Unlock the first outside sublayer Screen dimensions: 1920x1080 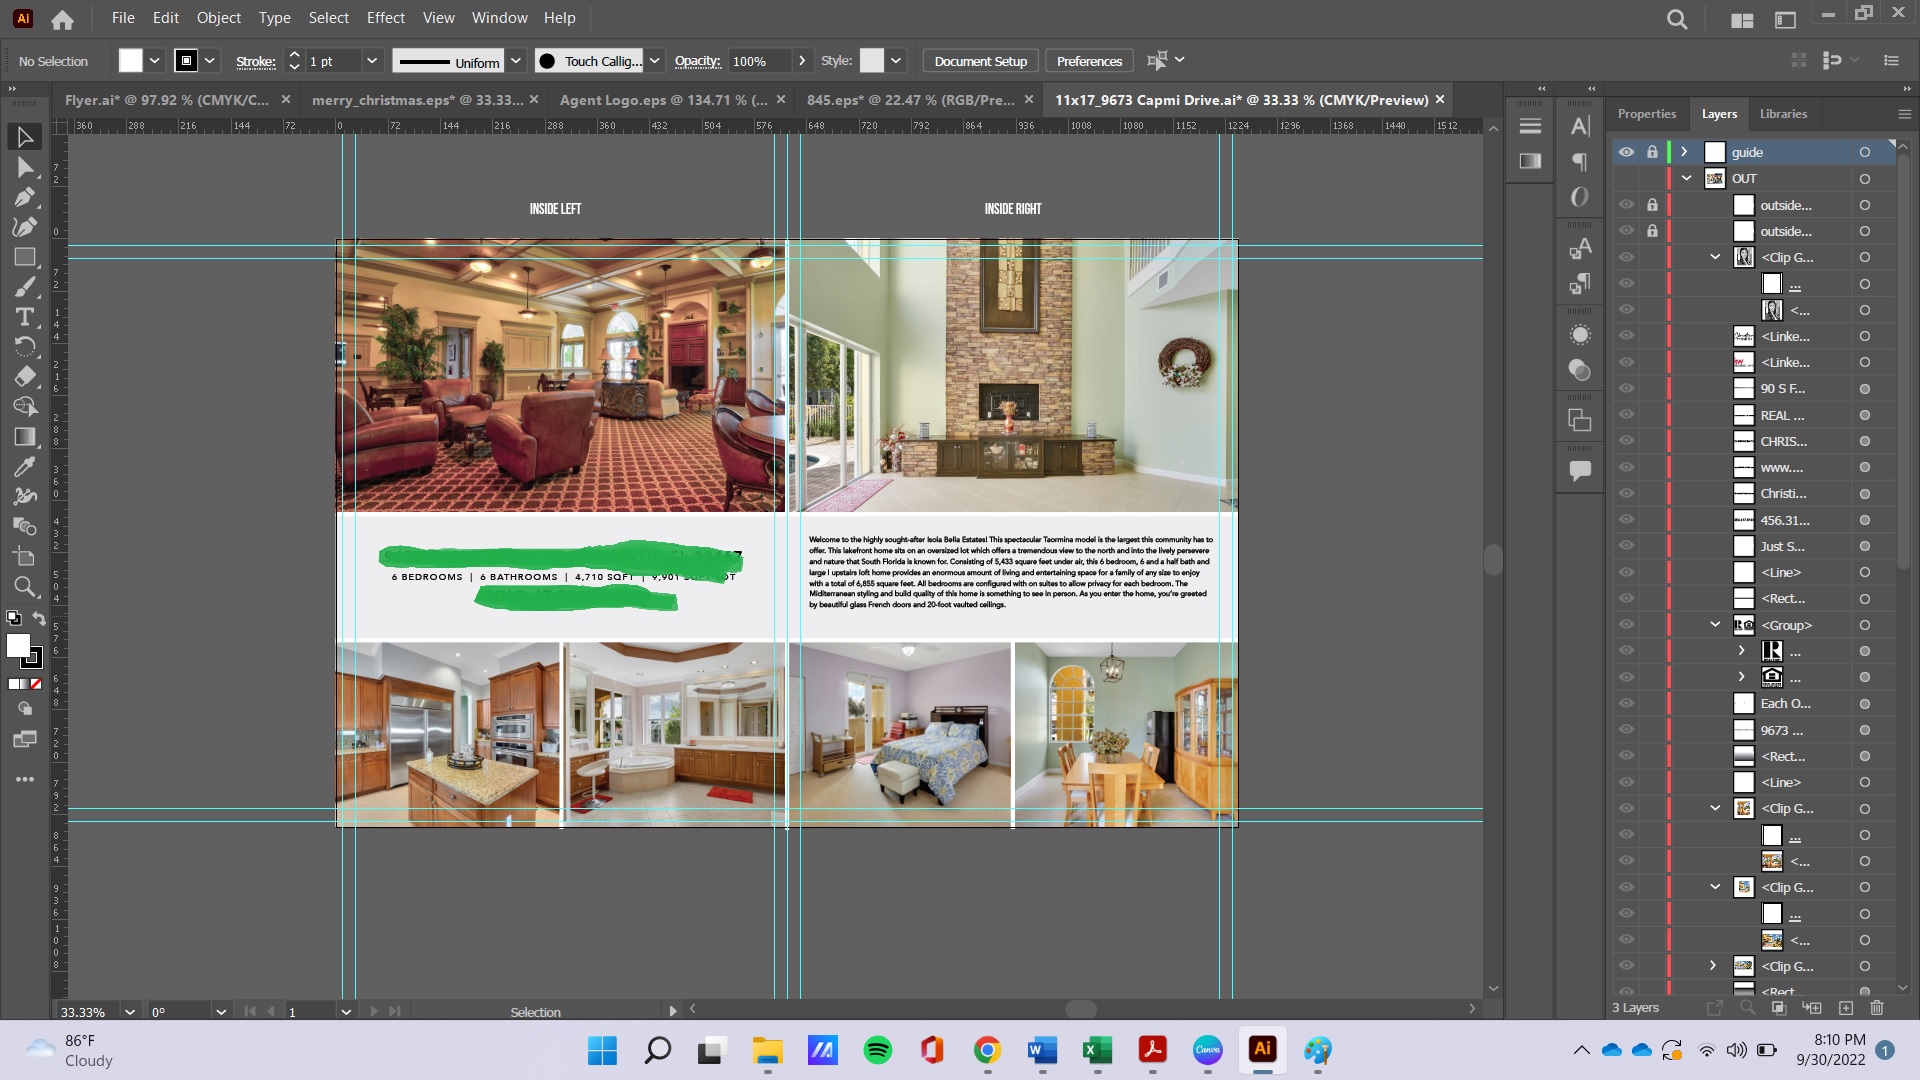pyautogui.click(x=1652, y=205)
